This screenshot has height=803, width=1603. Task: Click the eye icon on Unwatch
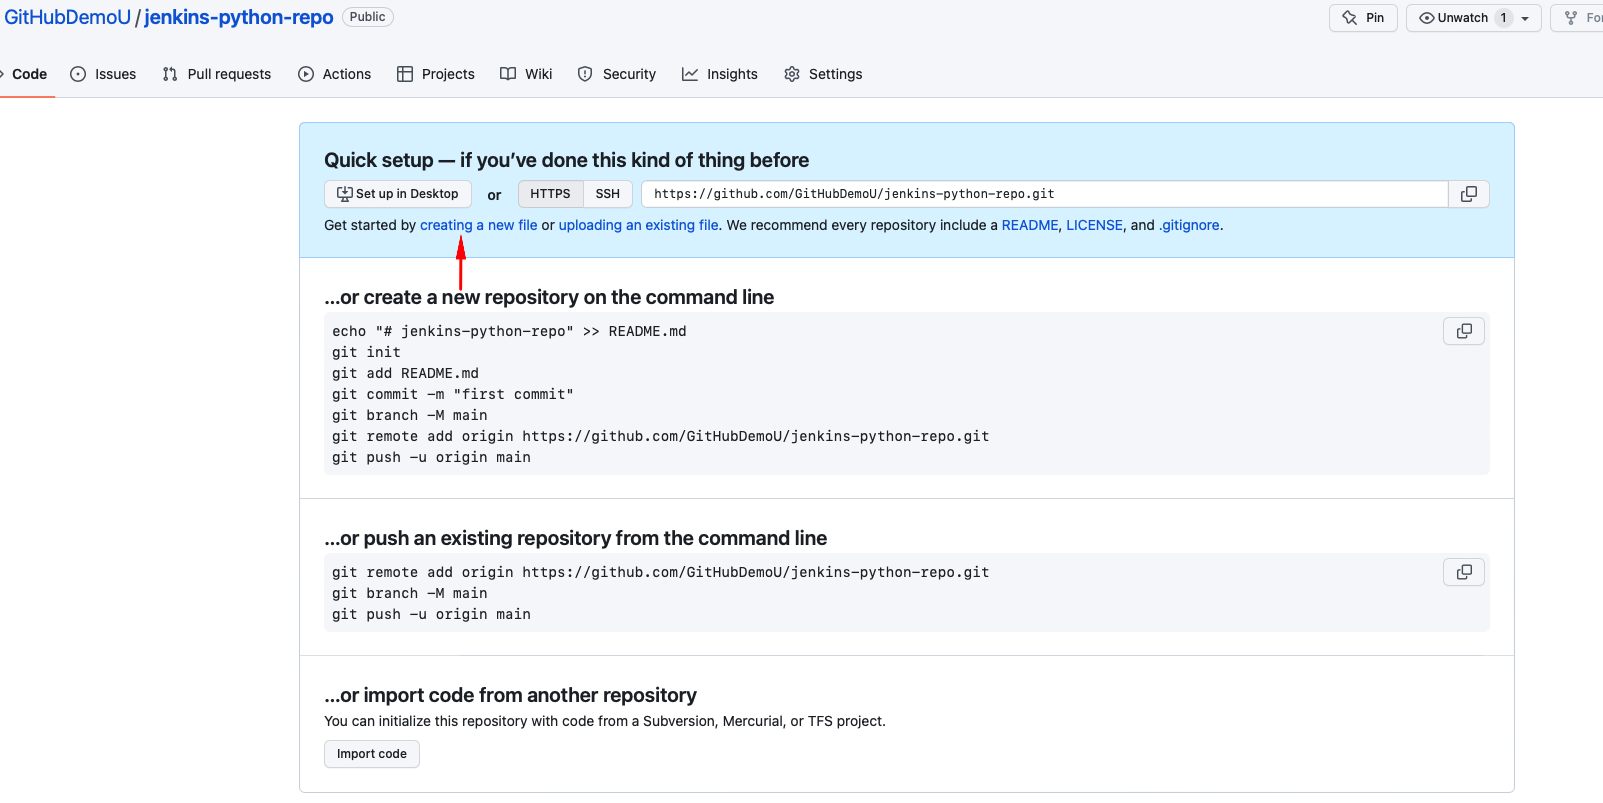tap(1427, 18)
